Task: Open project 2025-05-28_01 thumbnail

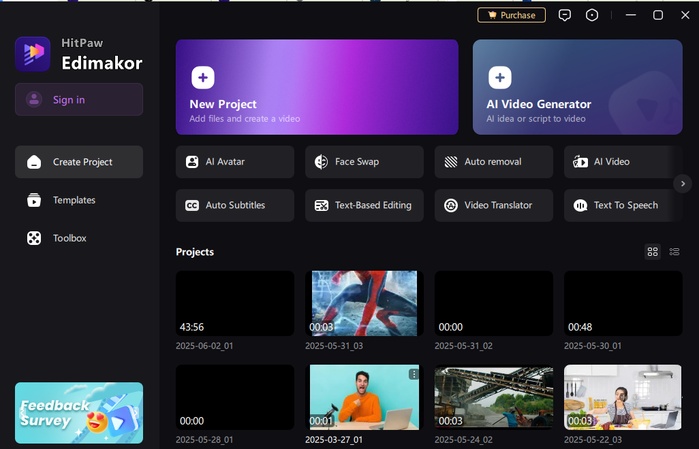Action: [x=235, y=397]
